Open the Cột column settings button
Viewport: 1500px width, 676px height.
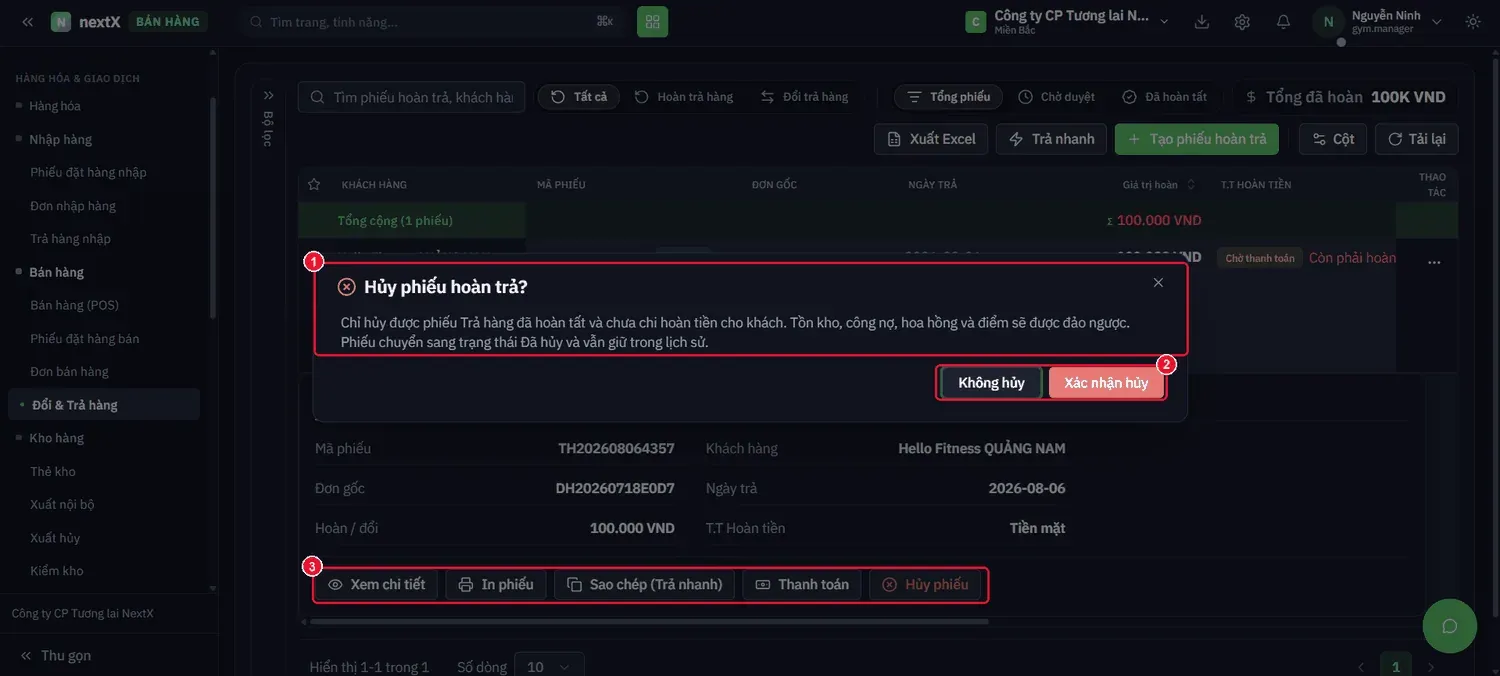(1333, 139)
